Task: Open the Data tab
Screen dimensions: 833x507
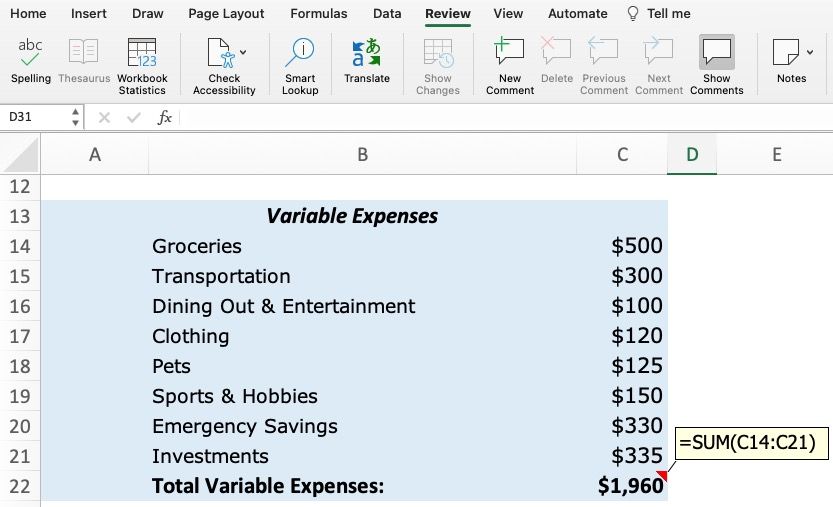Action: (387, 14)
